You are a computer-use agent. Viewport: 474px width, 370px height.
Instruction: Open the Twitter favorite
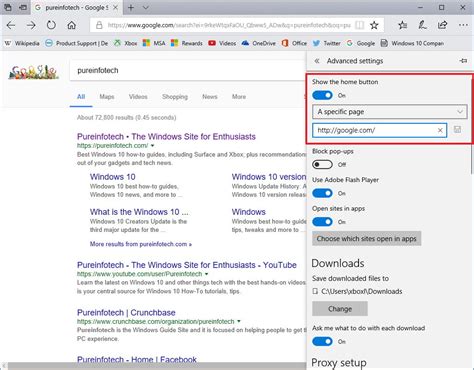(x=327, y=43)
